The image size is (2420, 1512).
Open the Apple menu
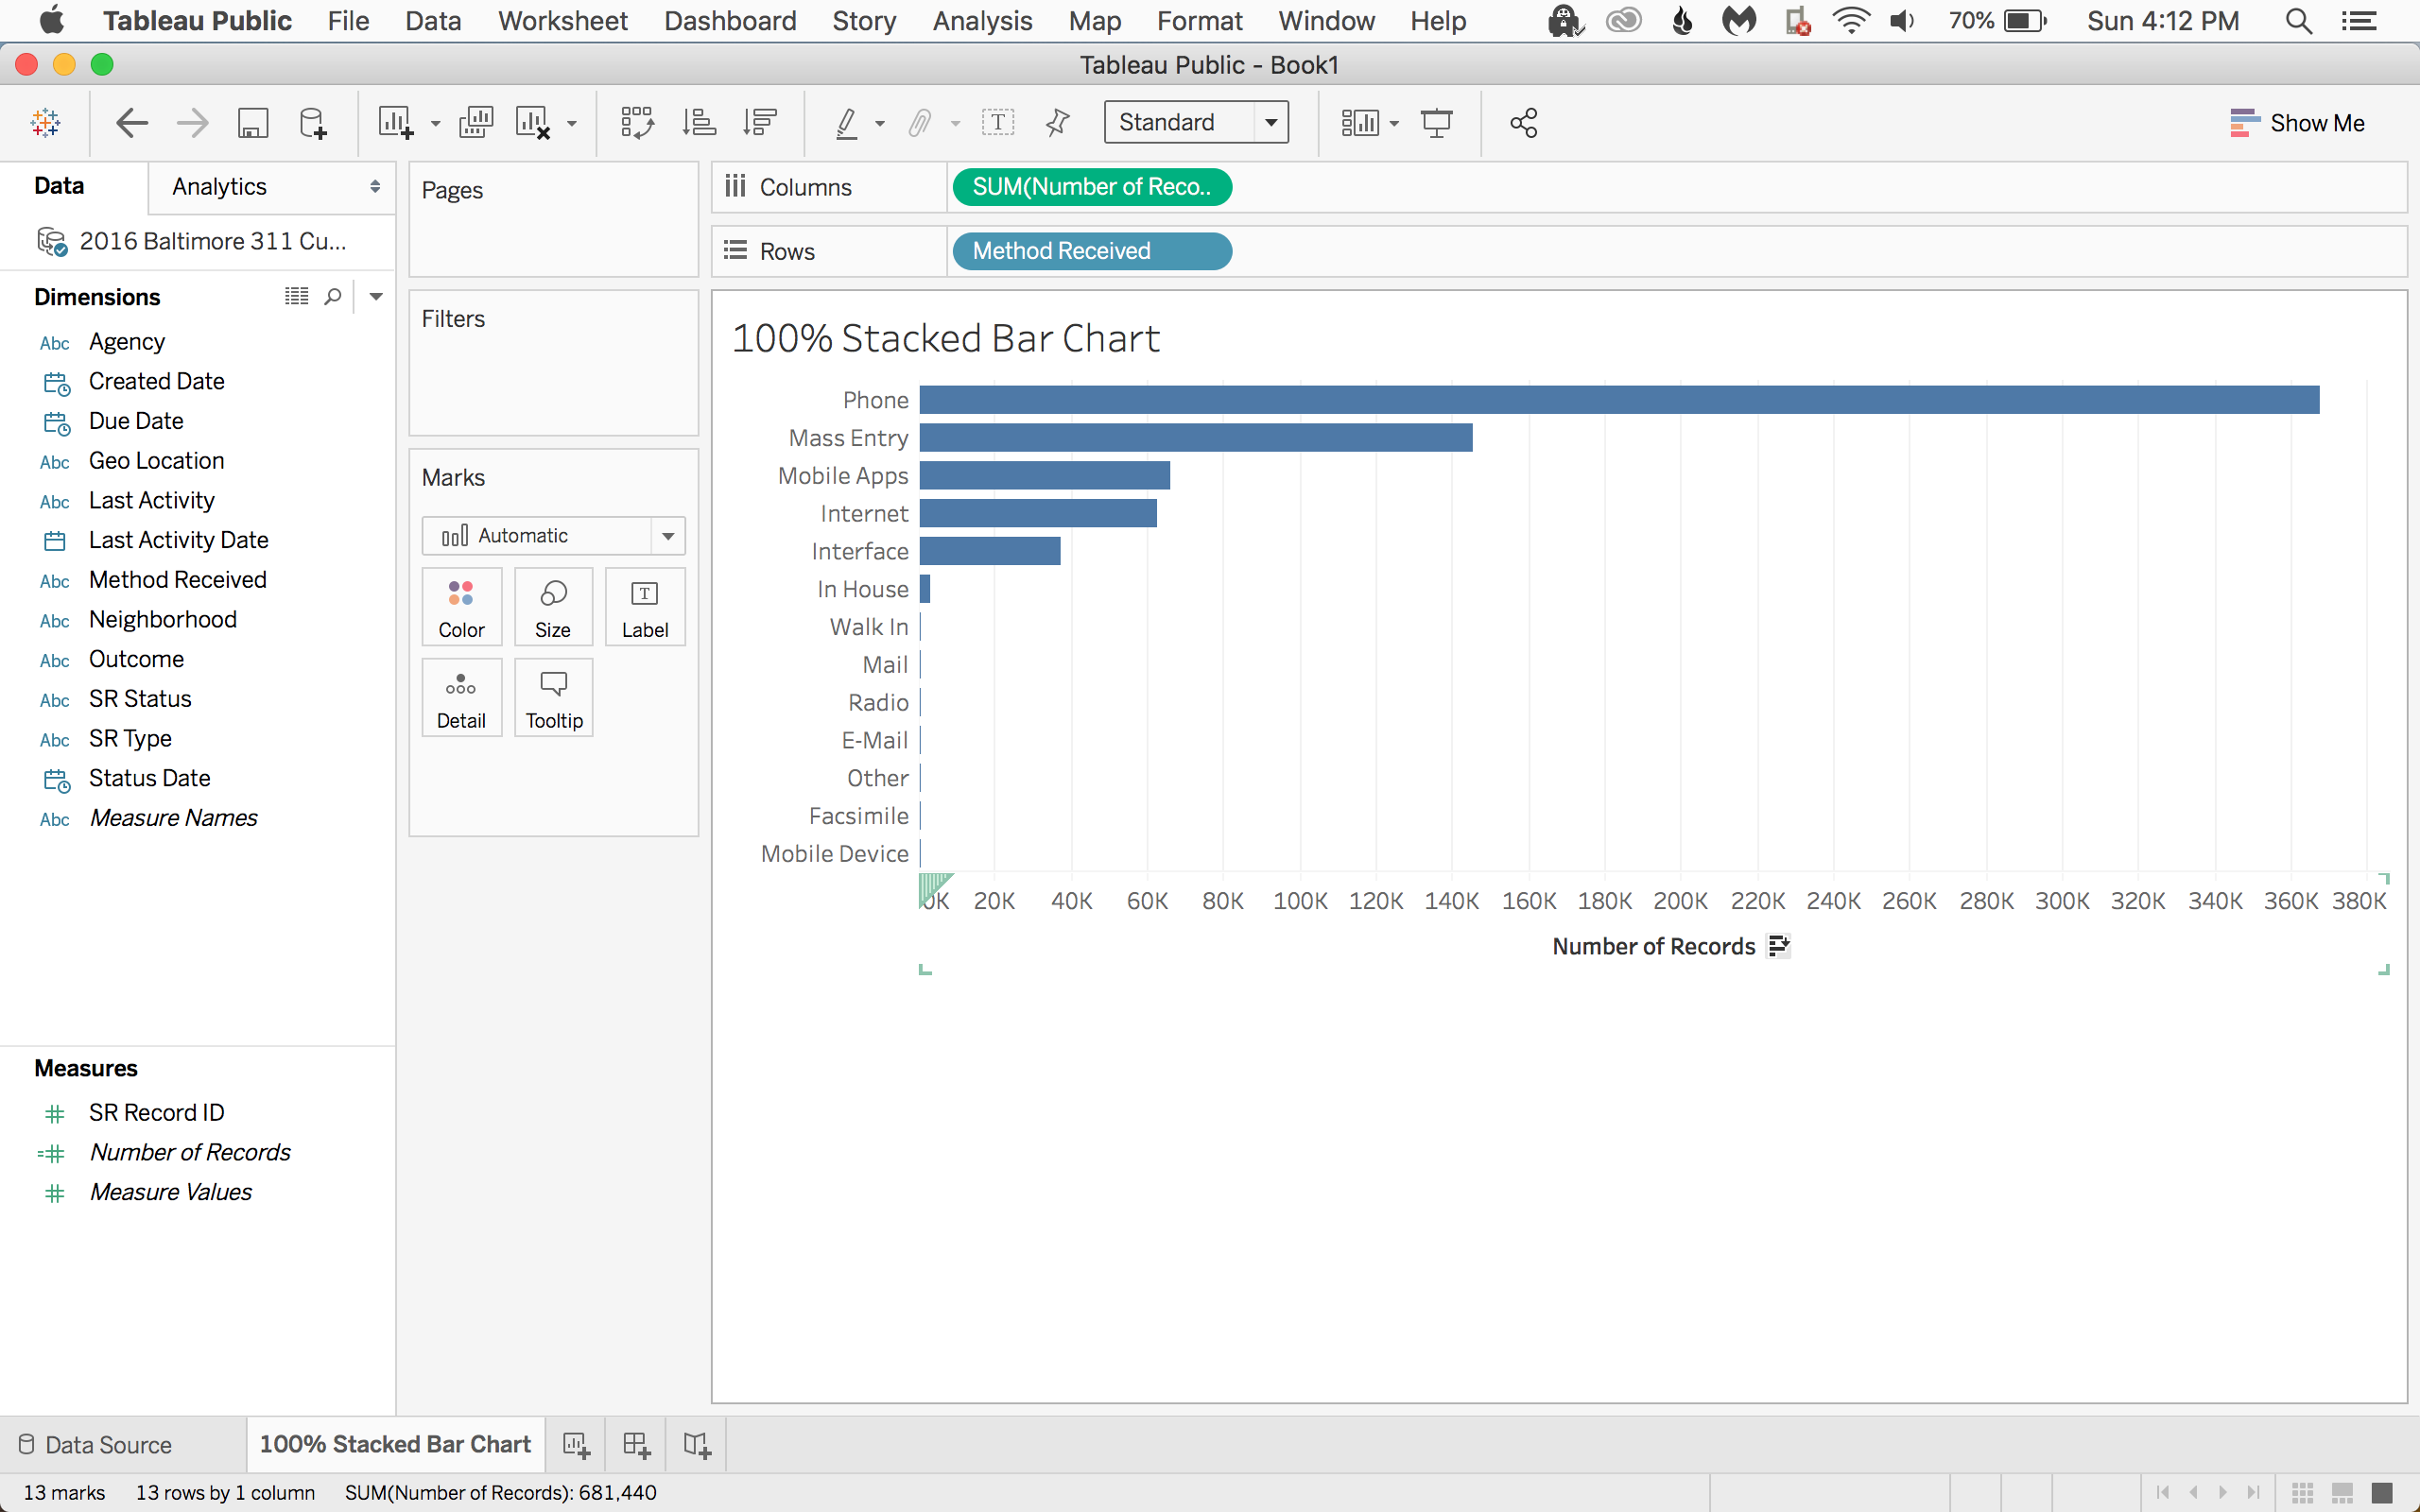(52, 21)
